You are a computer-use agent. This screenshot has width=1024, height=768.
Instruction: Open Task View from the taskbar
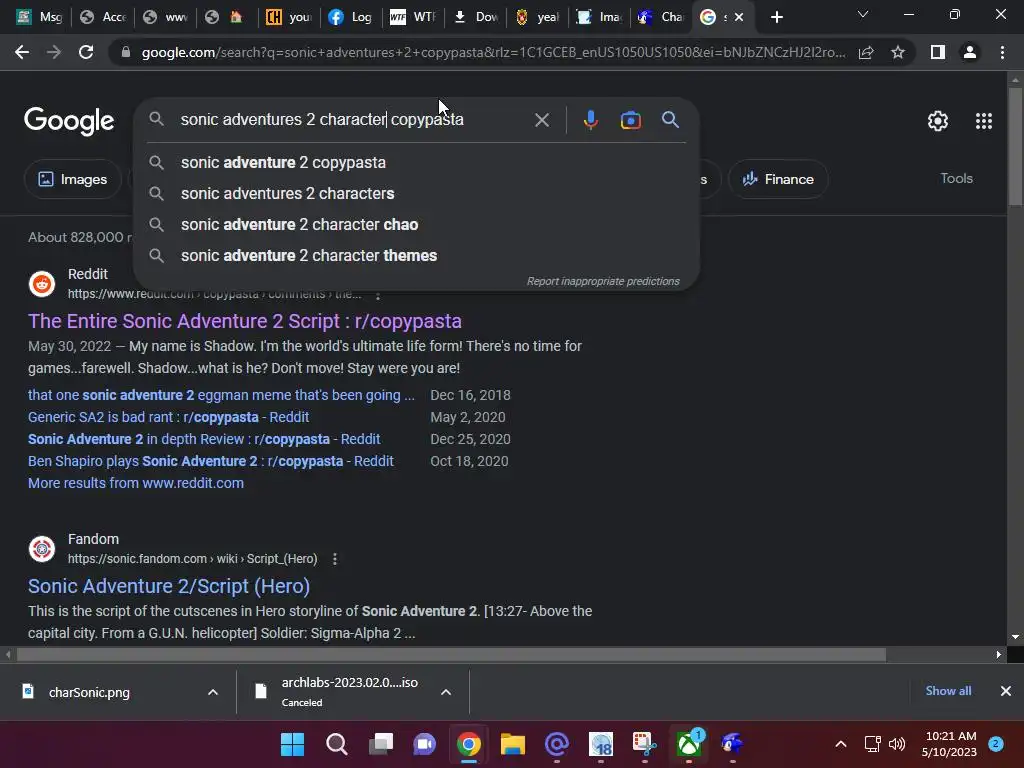[381, 744]
